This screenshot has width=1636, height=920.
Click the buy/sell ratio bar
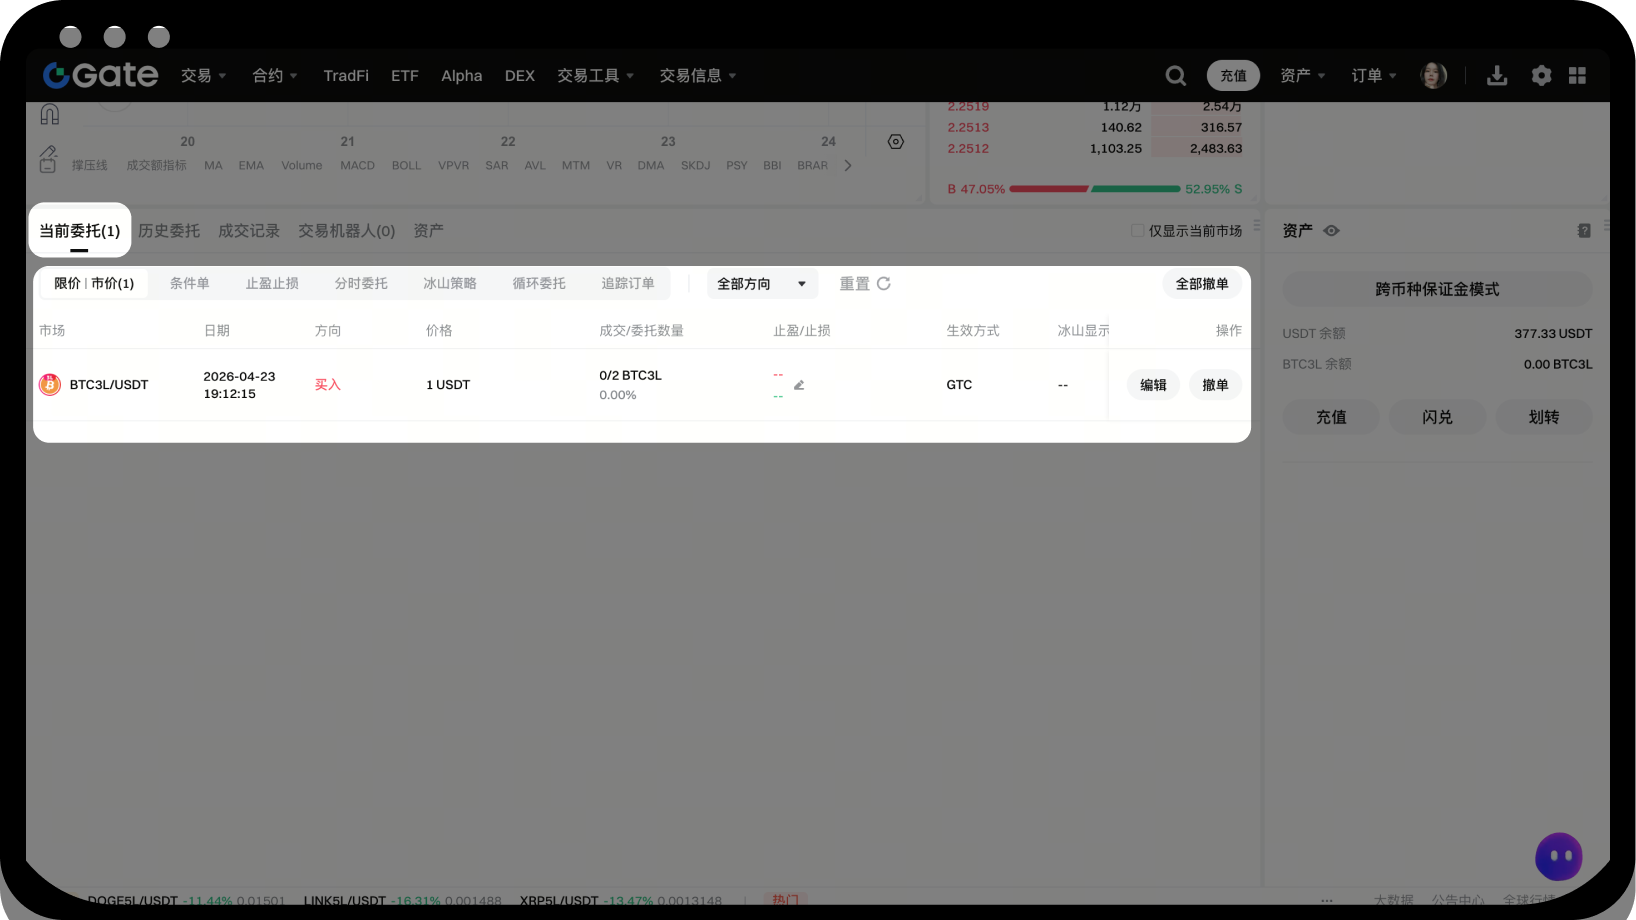[x=1095, y=189]
